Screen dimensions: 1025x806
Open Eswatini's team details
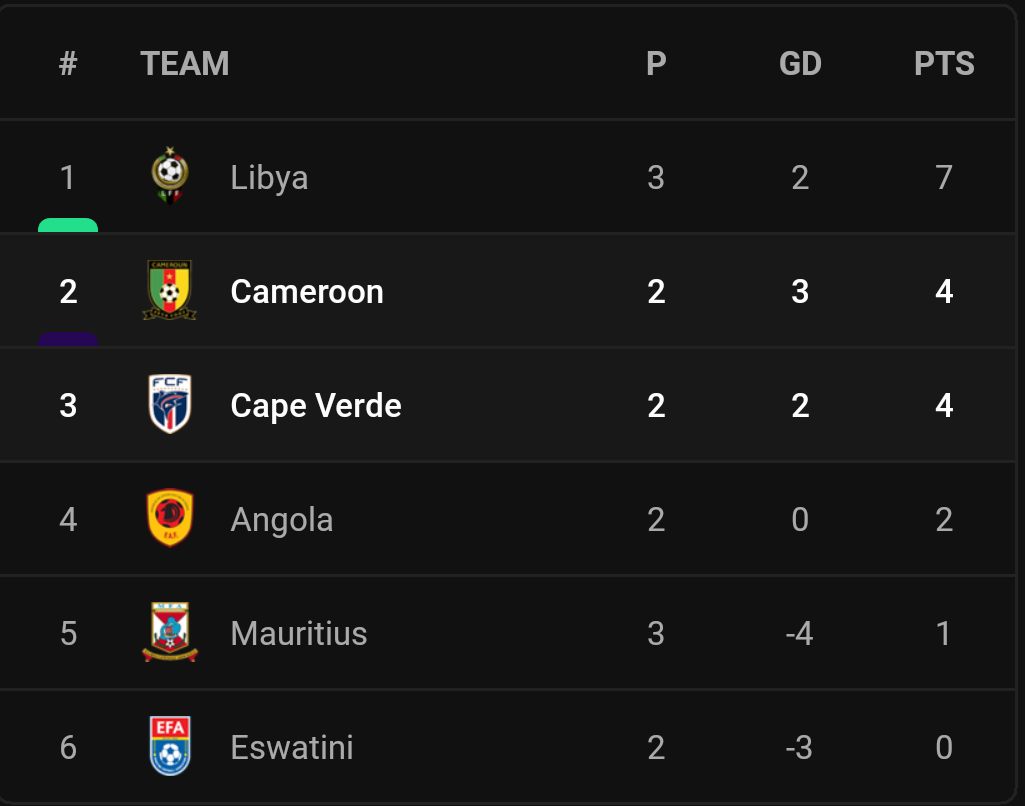point(291,747)
